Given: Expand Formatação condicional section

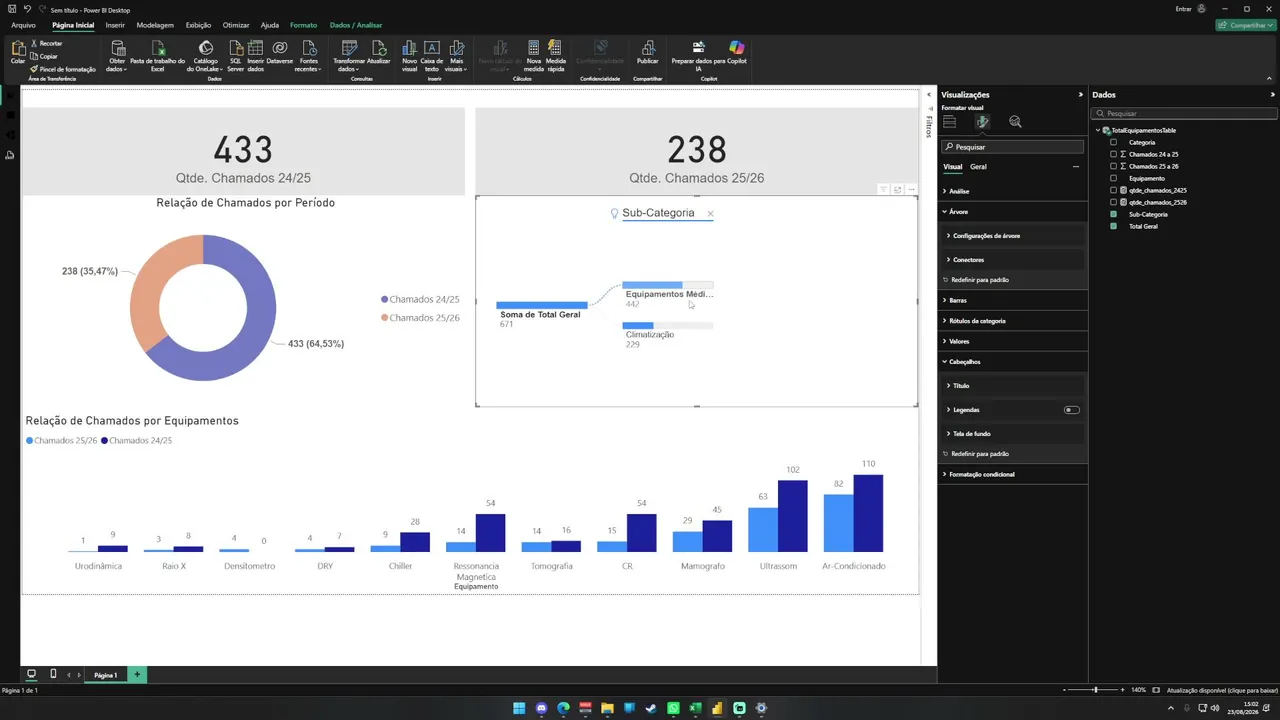Looking at the screenshot, I should tap(1013, 474).
